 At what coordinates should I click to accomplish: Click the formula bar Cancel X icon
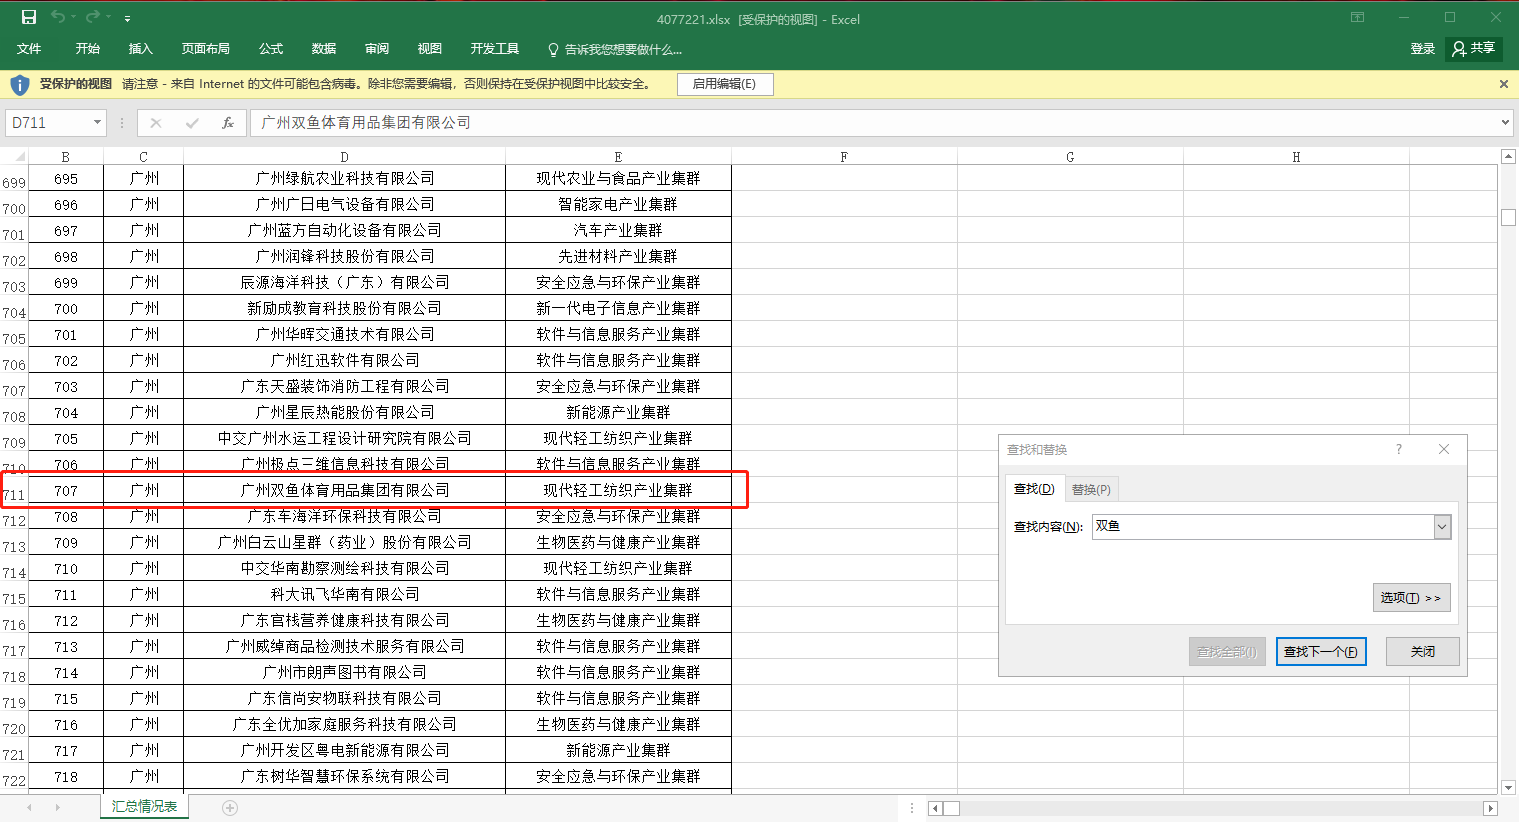point(156,123)
